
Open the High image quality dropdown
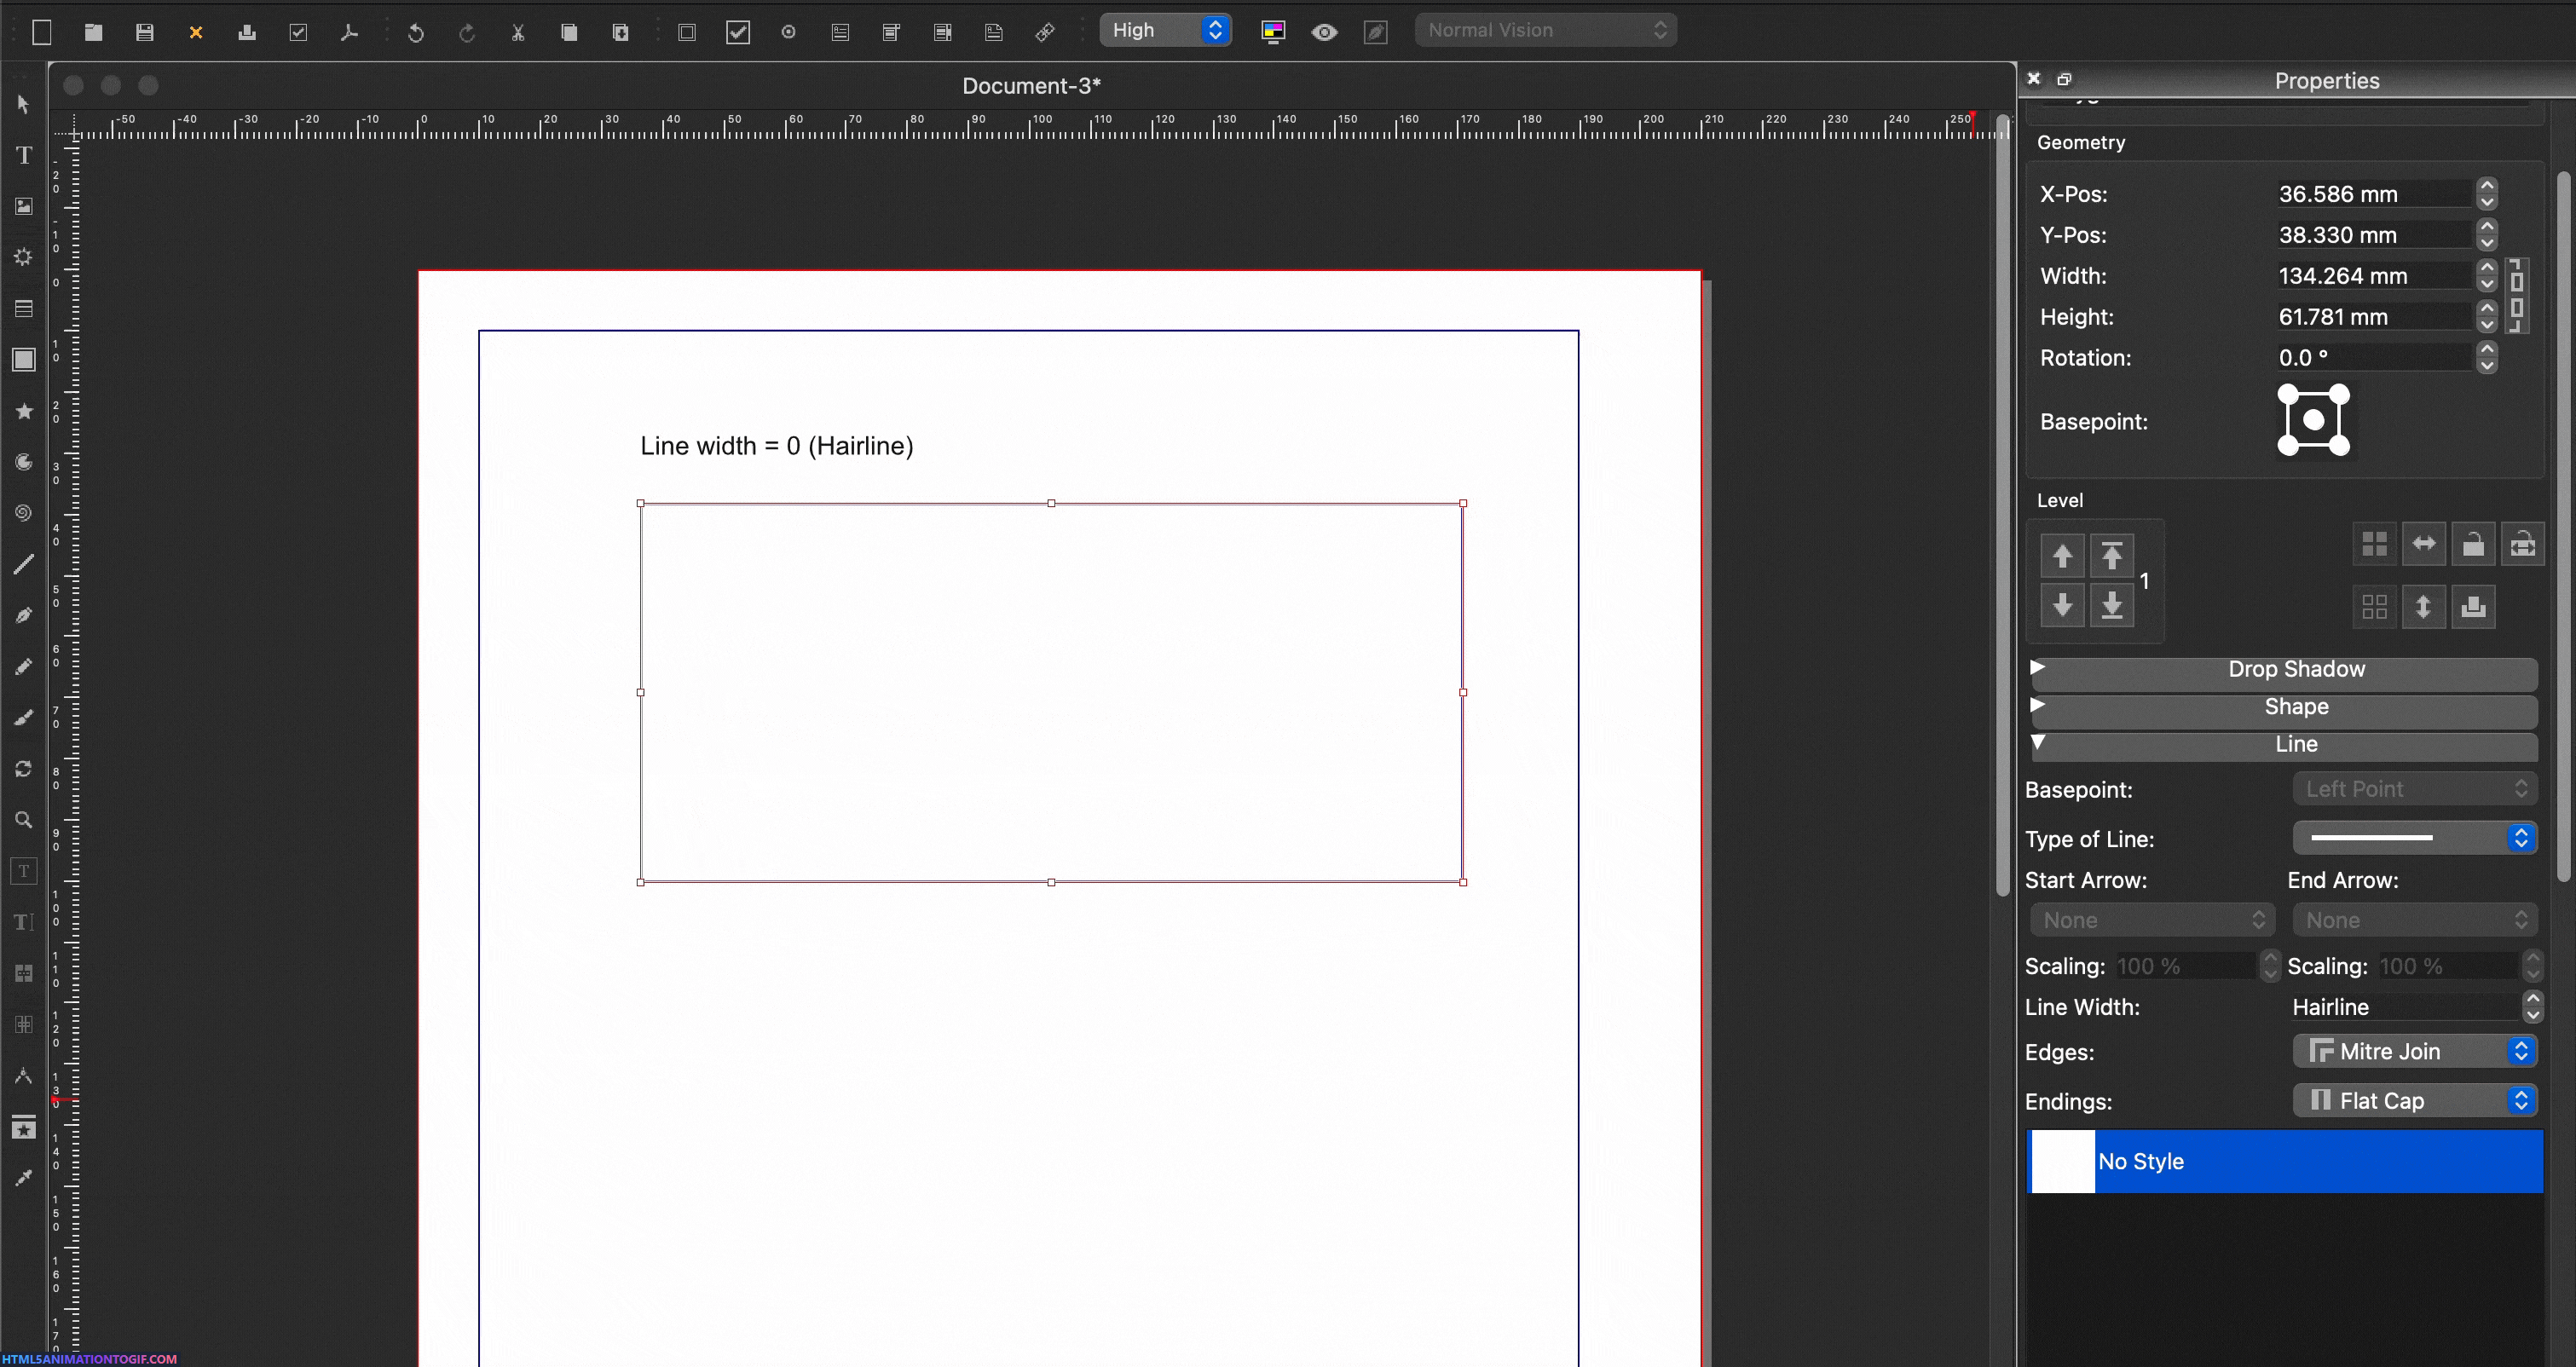(1165, 30)
